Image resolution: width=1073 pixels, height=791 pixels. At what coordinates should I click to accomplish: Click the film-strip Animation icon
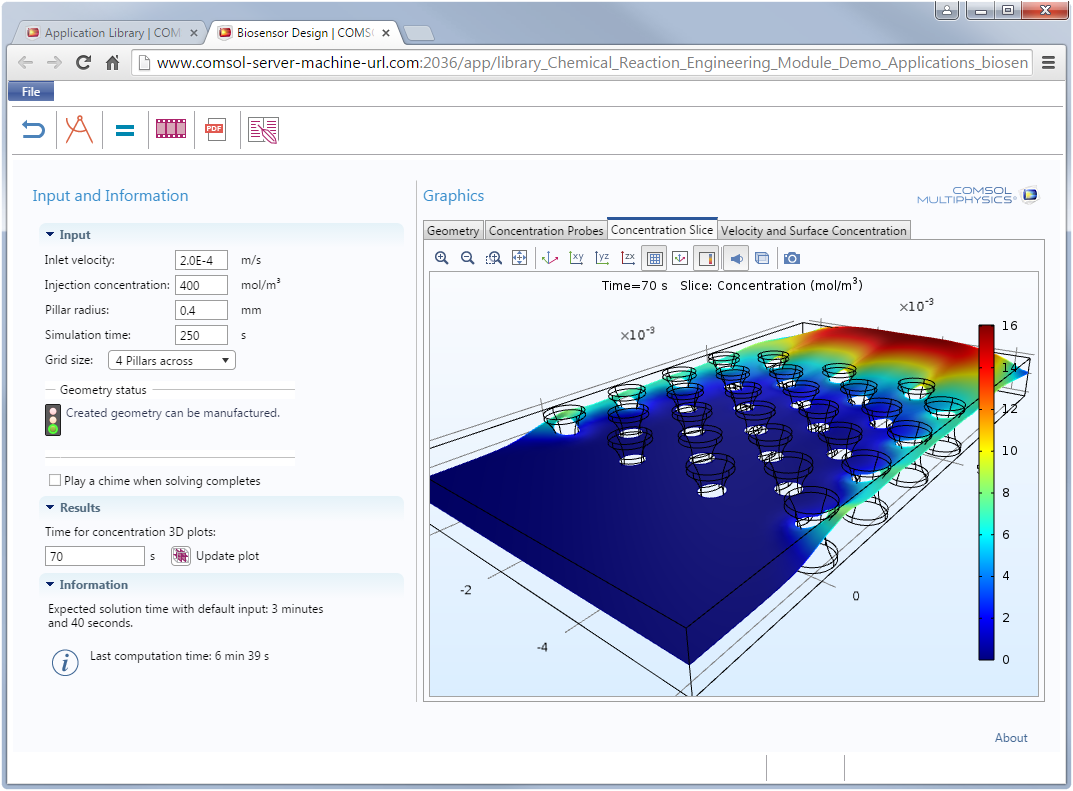171,129
